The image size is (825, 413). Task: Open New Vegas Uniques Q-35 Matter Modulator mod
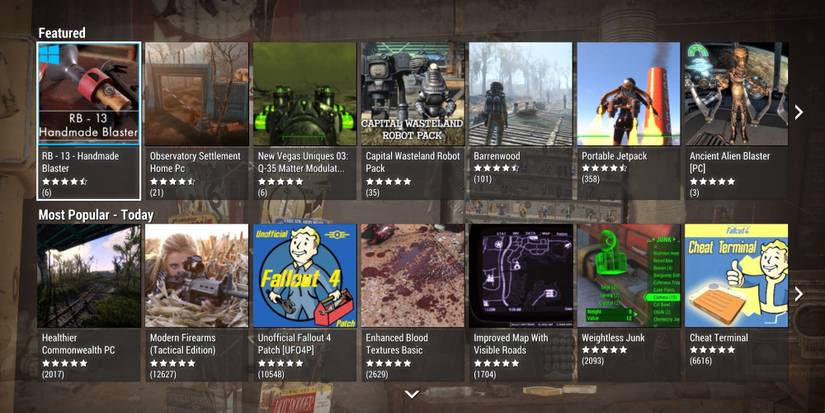click(x=305, y=120)
